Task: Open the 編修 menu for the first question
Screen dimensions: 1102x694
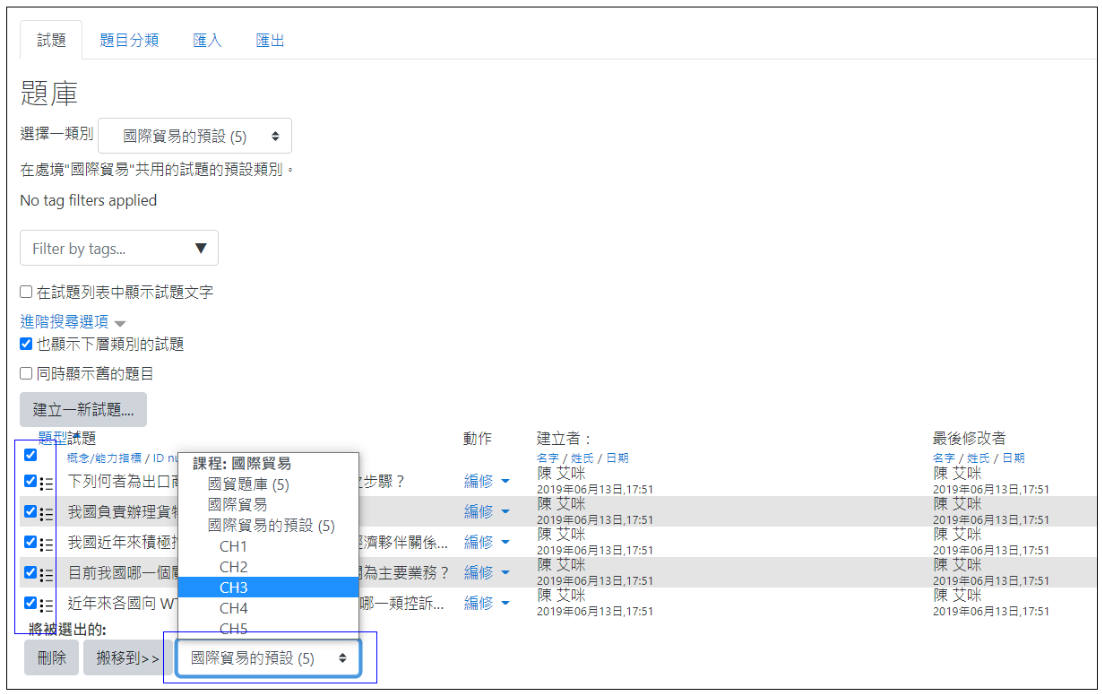Action: [x=487, y=481]
